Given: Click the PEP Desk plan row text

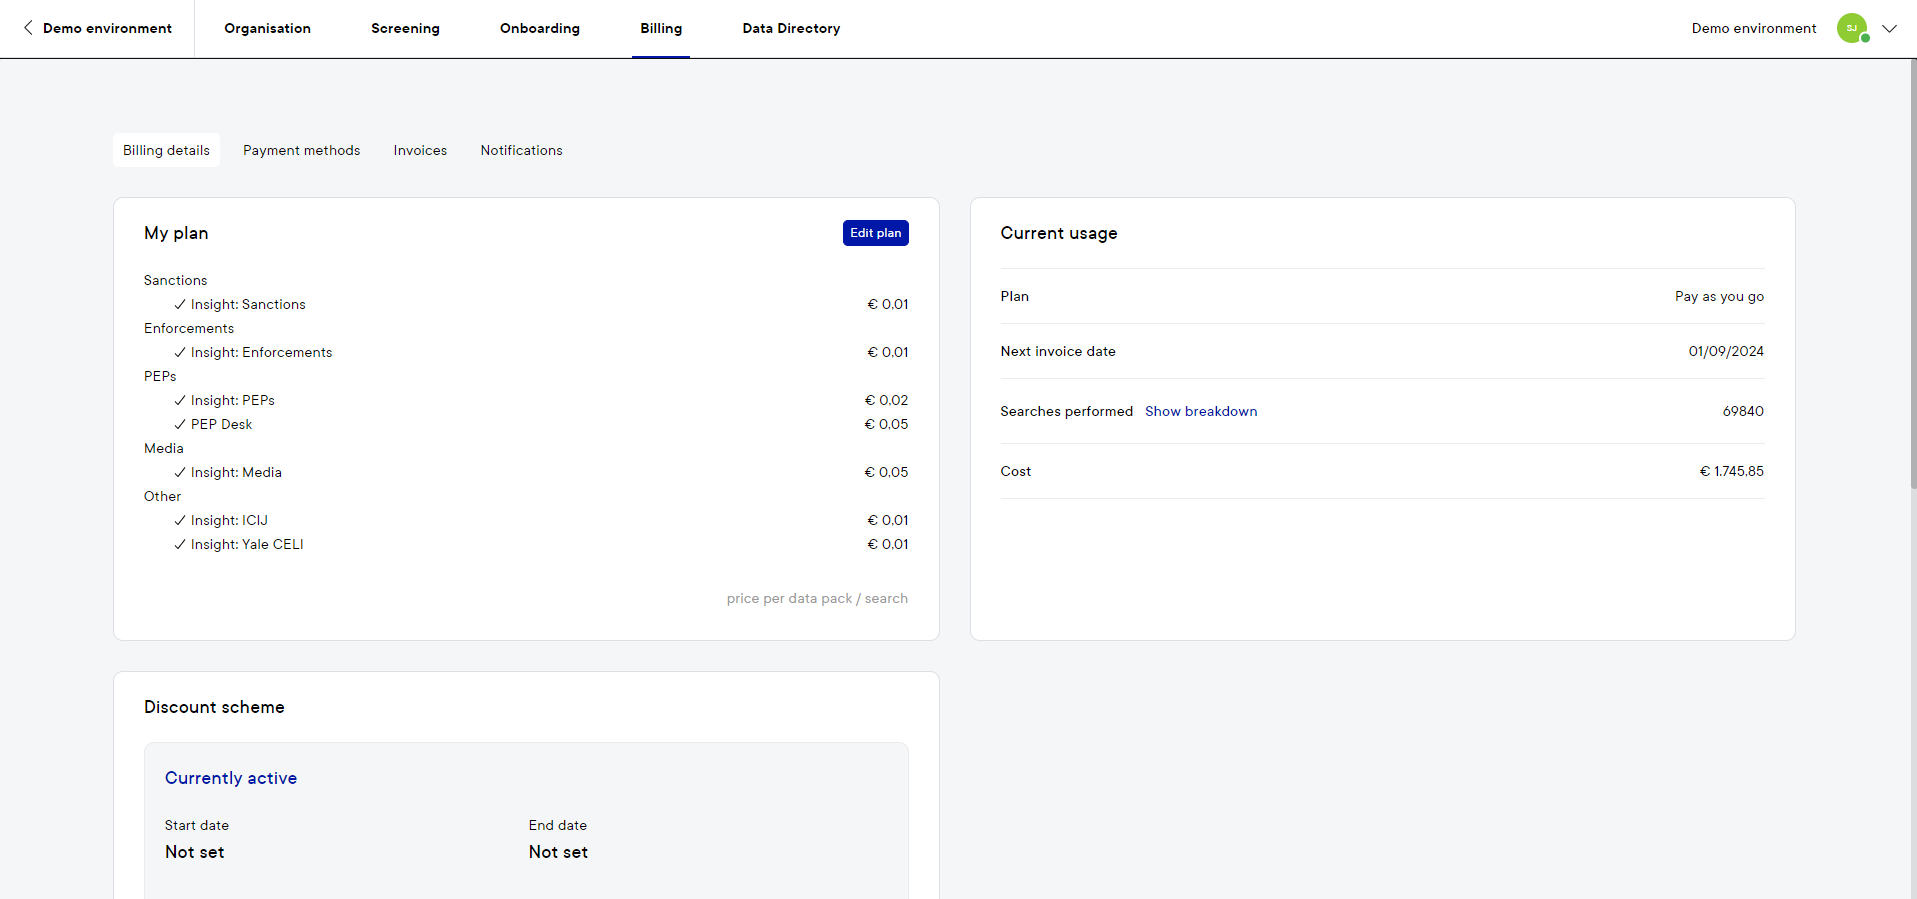Looking at the screenshot, I should pyautogui.click(x=221, y=424).
